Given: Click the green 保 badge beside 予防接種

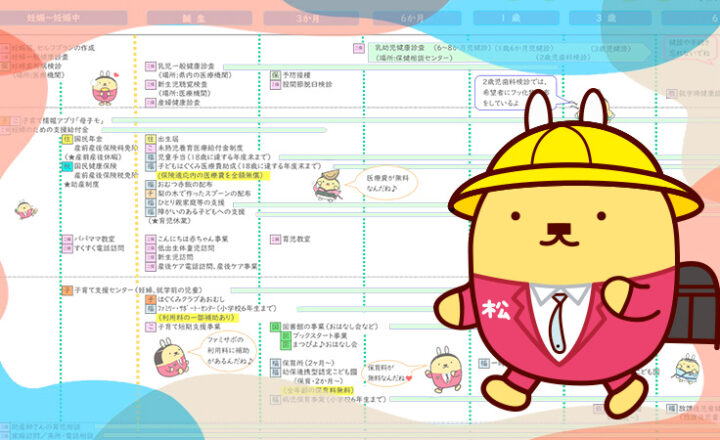Looking at the screenshot, I should [275, 75].
